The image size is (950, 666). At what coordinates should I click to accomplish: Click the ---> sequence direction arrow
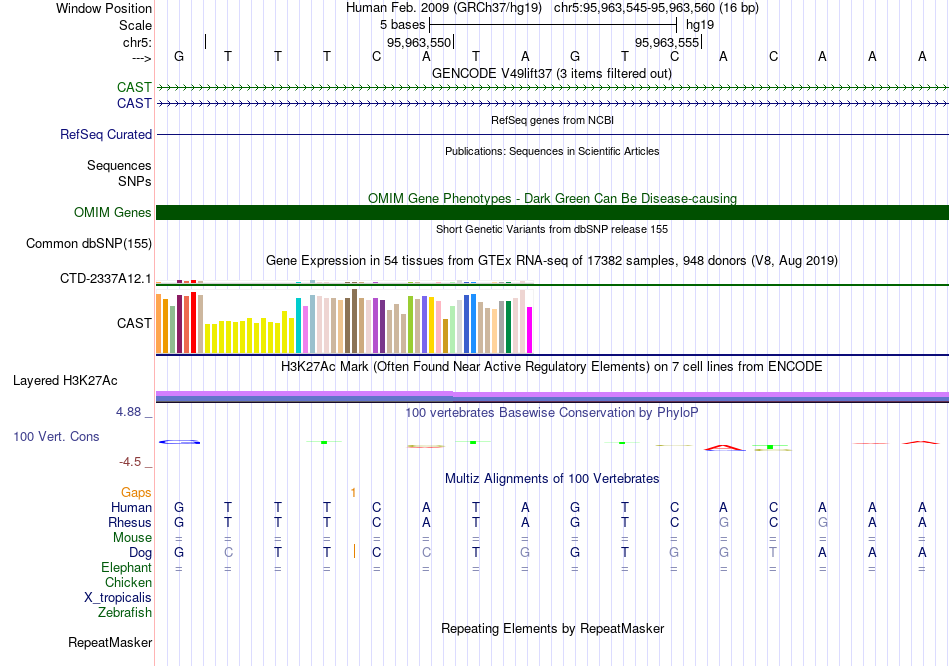pos(142,58)
